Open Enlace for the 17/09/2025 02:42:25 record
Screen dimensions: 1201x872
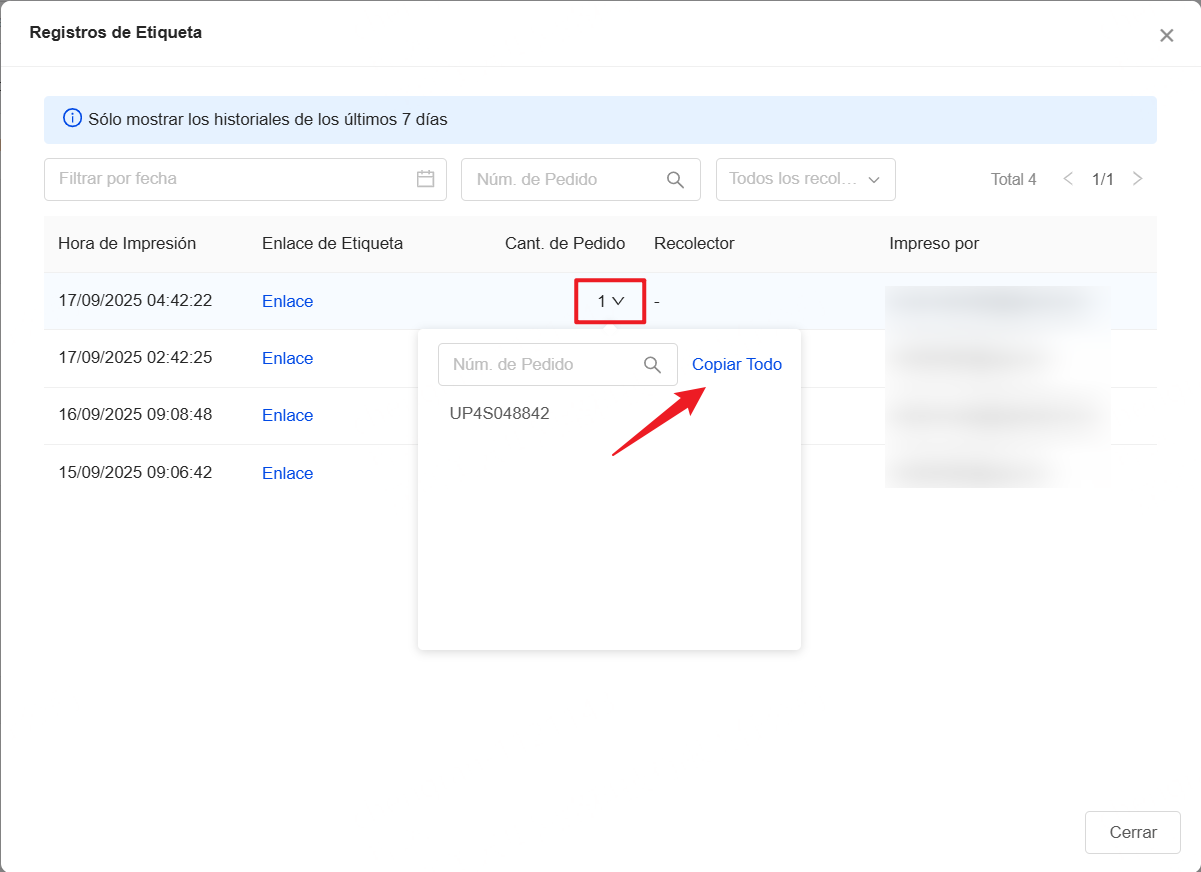(287, 359)
